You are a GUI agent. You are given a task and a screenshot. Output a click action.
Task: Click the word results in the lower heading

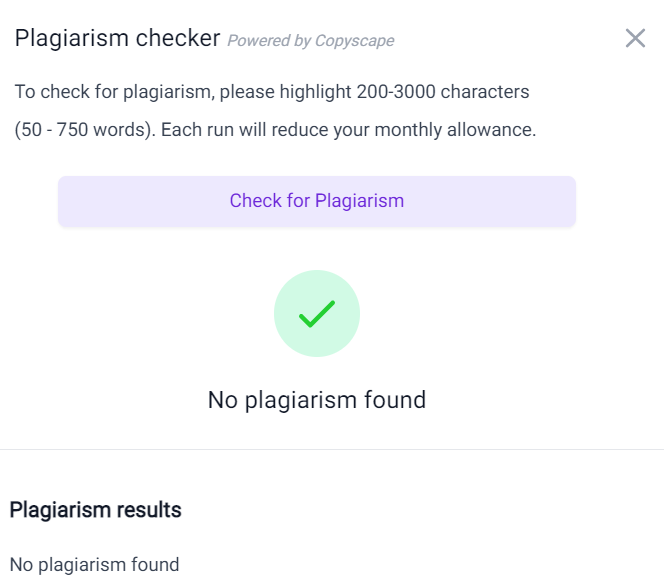coord(149,510)
